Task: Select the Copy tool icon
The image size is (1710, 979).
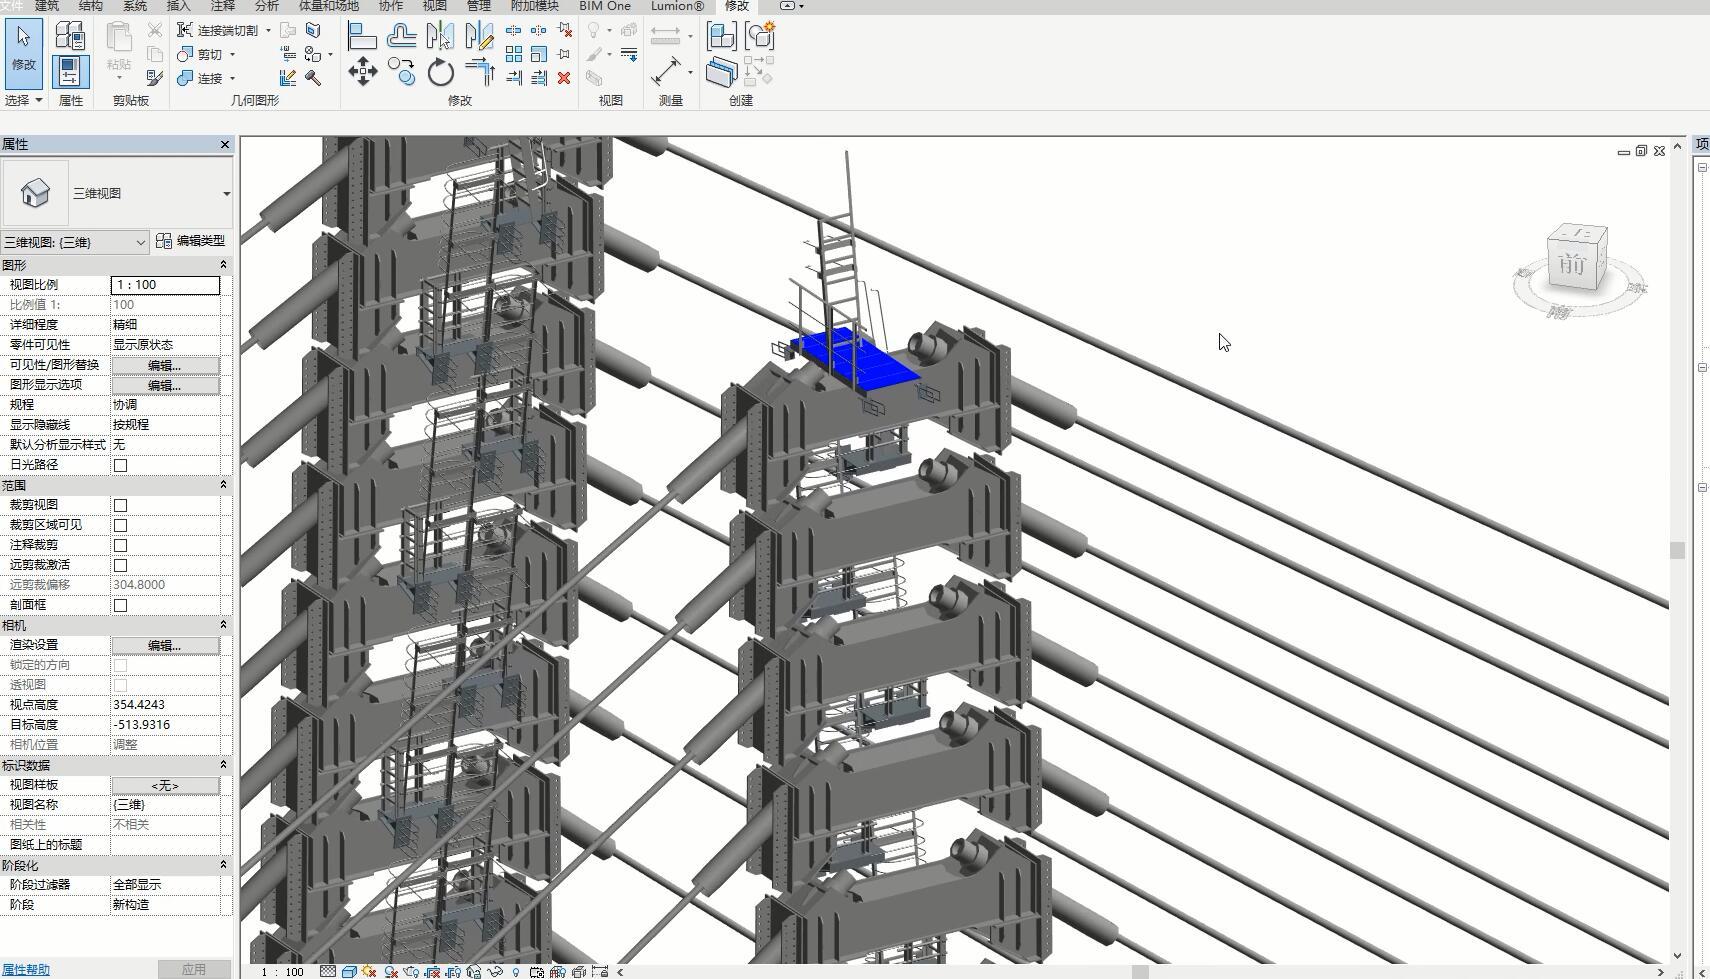Action: point(401,71)
